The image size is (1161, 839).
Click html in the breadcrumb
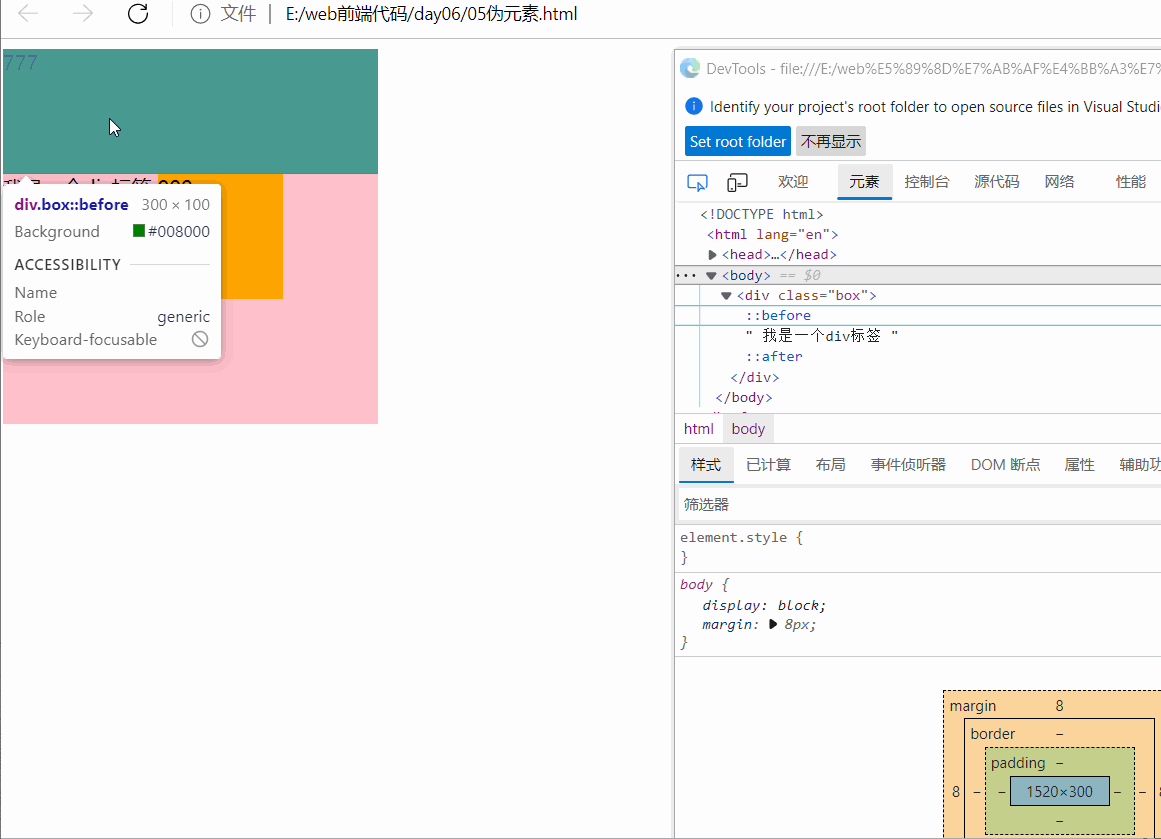point(699,429)
